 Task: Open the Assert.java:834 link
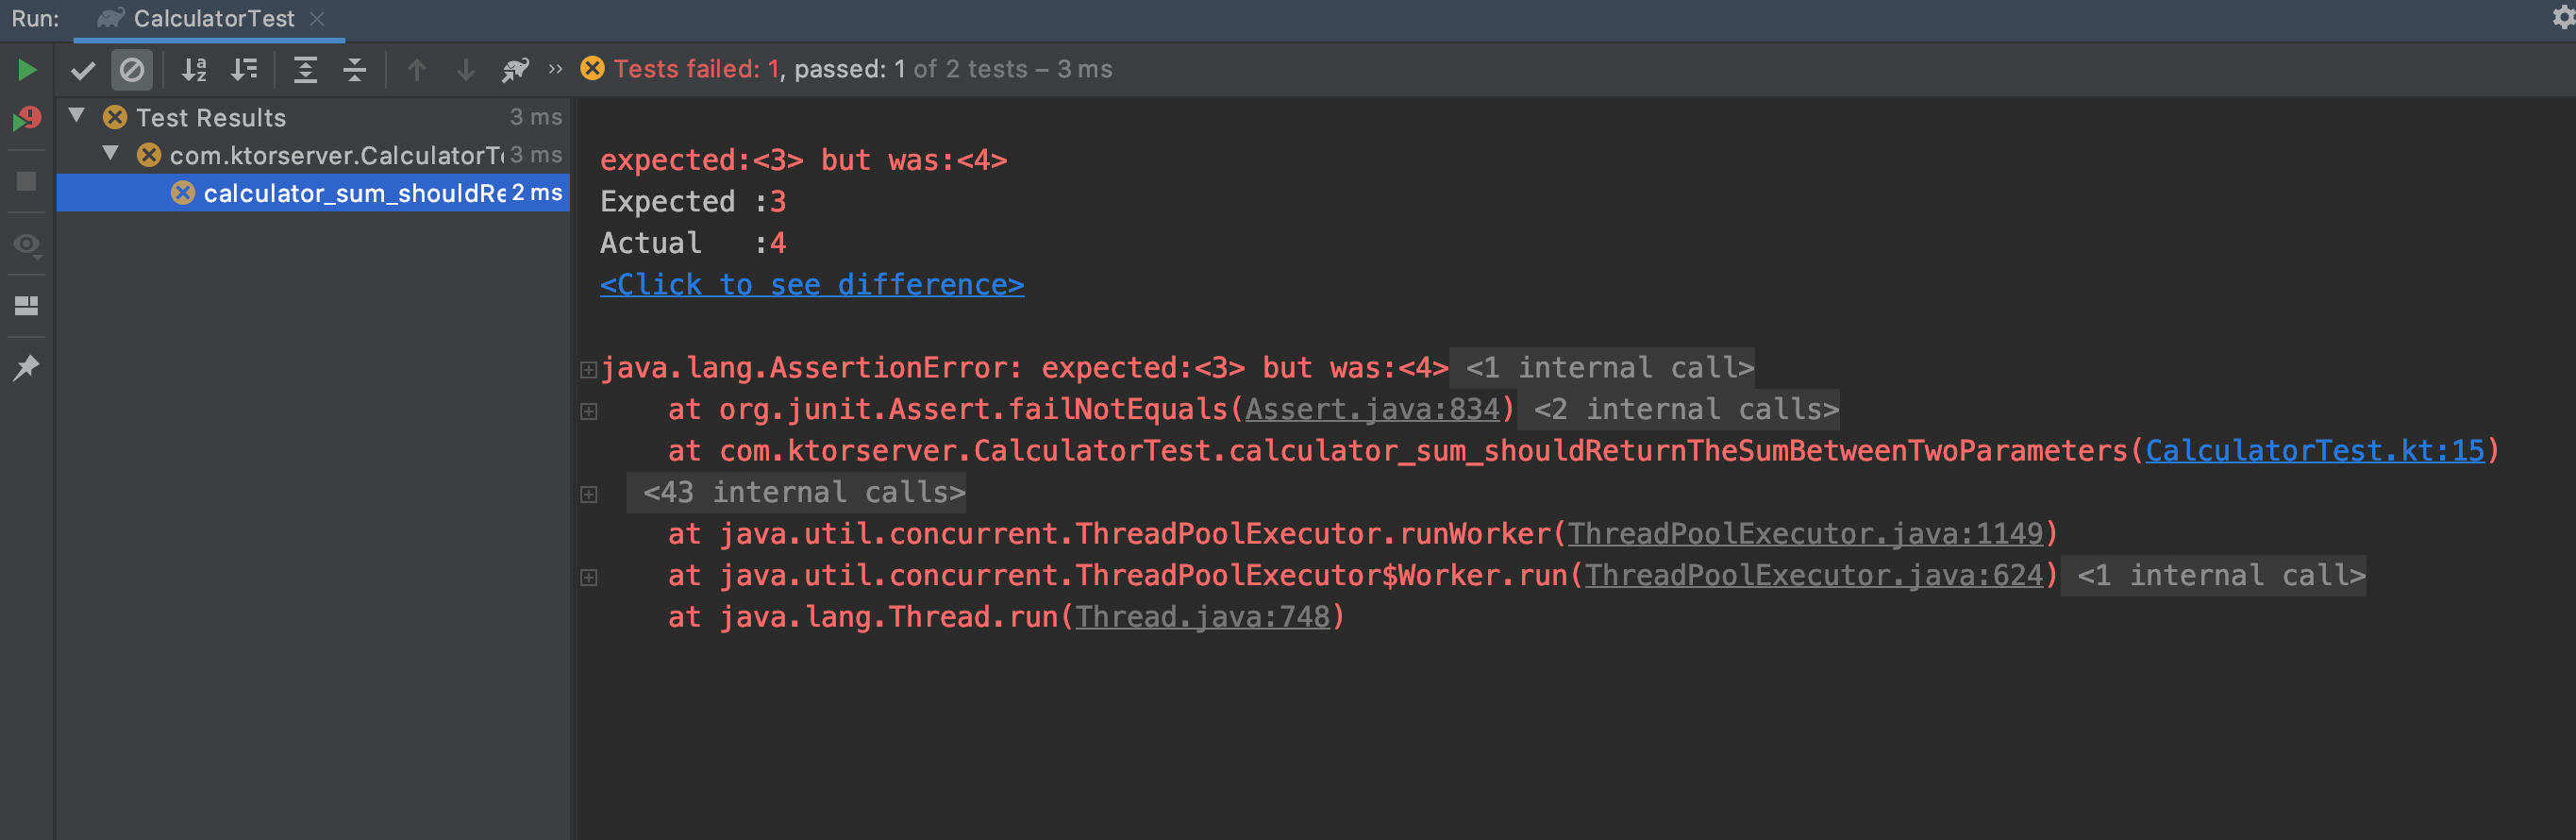pos(1372,410)
